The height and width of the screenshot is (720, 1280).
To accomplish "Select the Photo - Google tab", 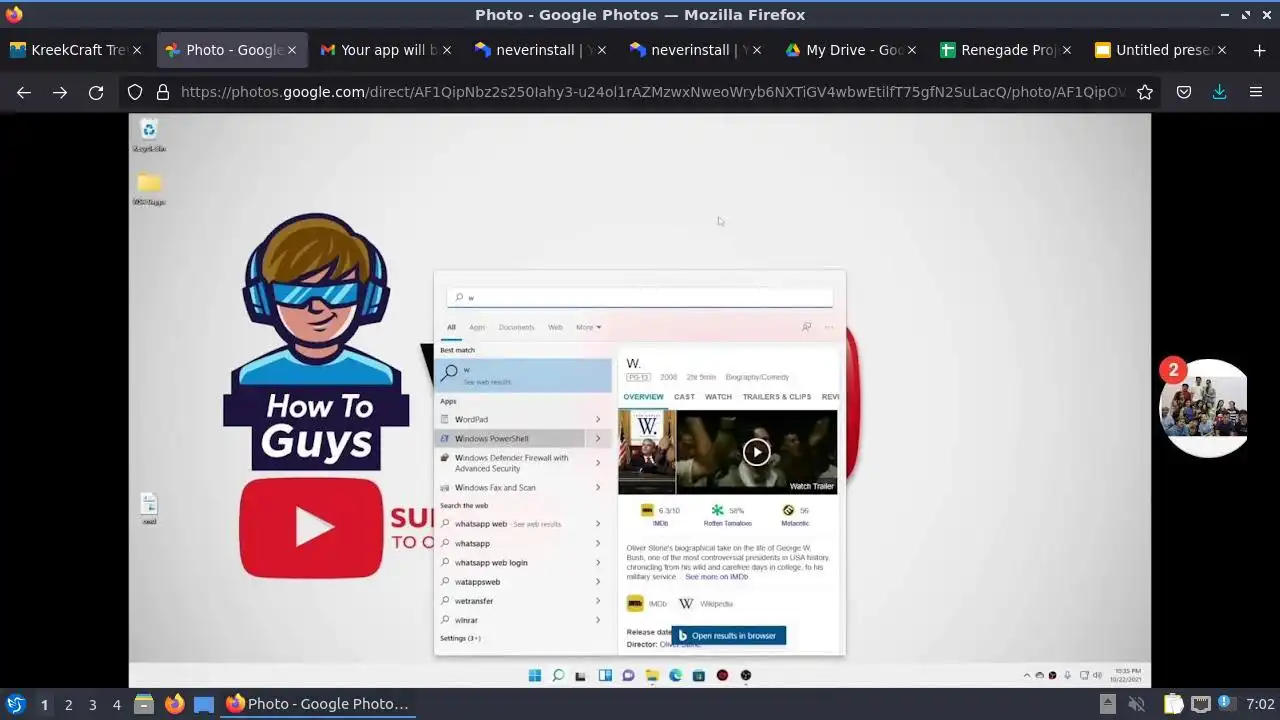I will tap(232, 50).
